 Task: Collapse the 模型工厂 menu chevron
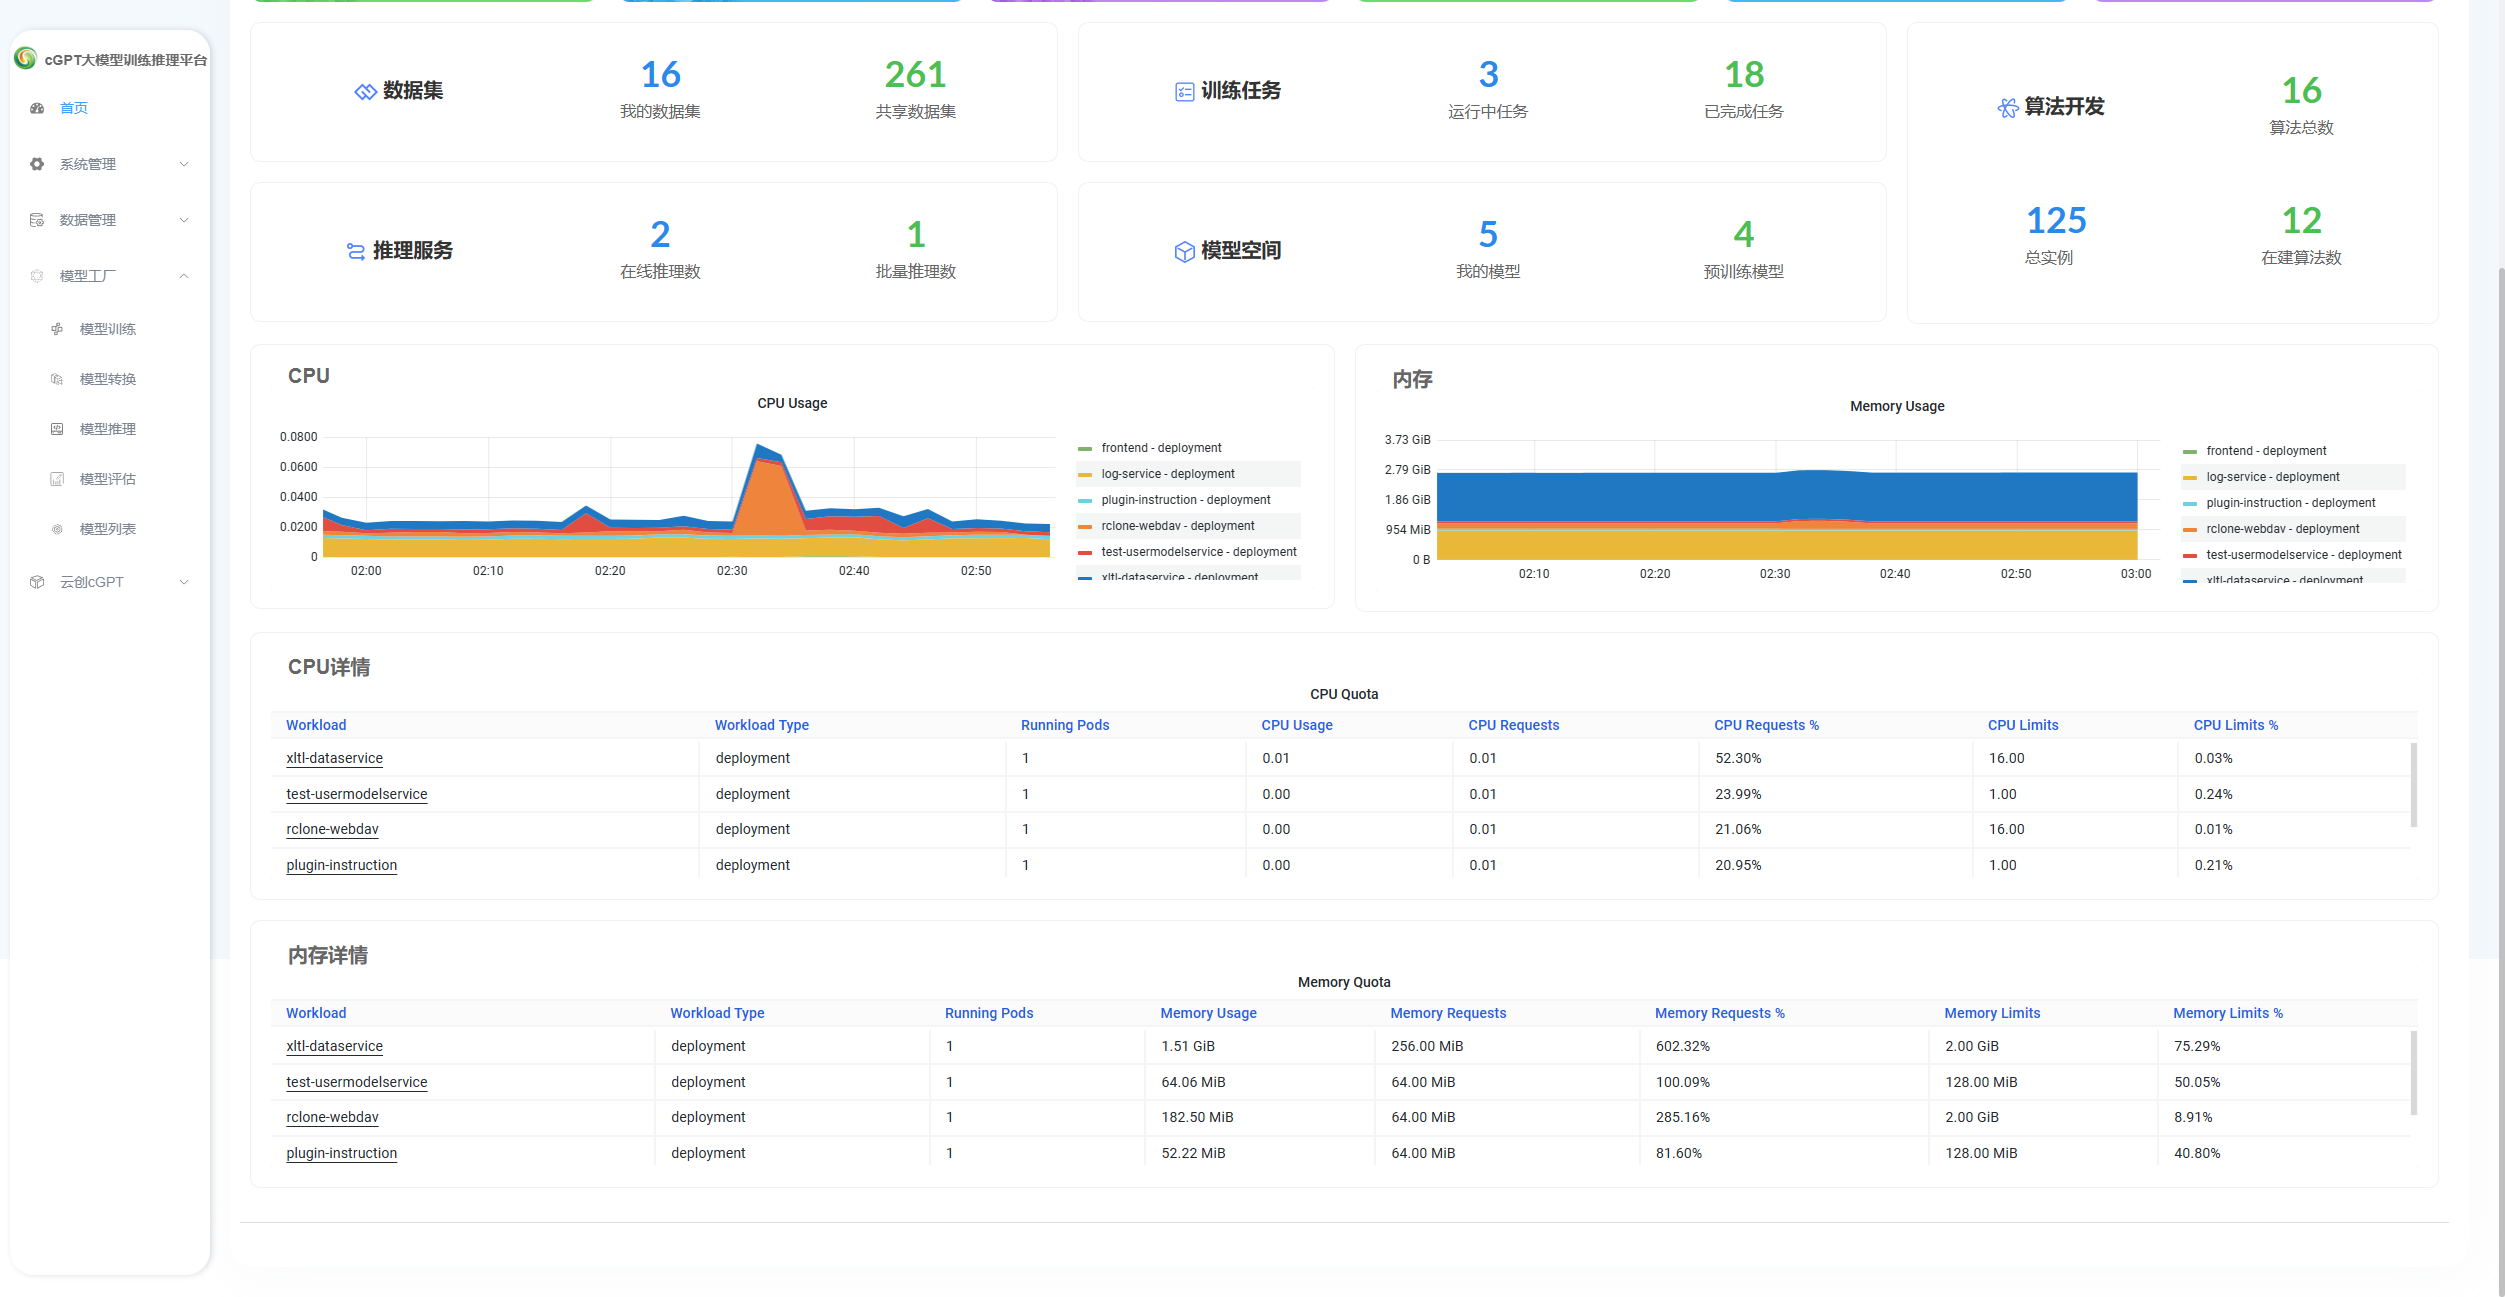tap(184, 276)
